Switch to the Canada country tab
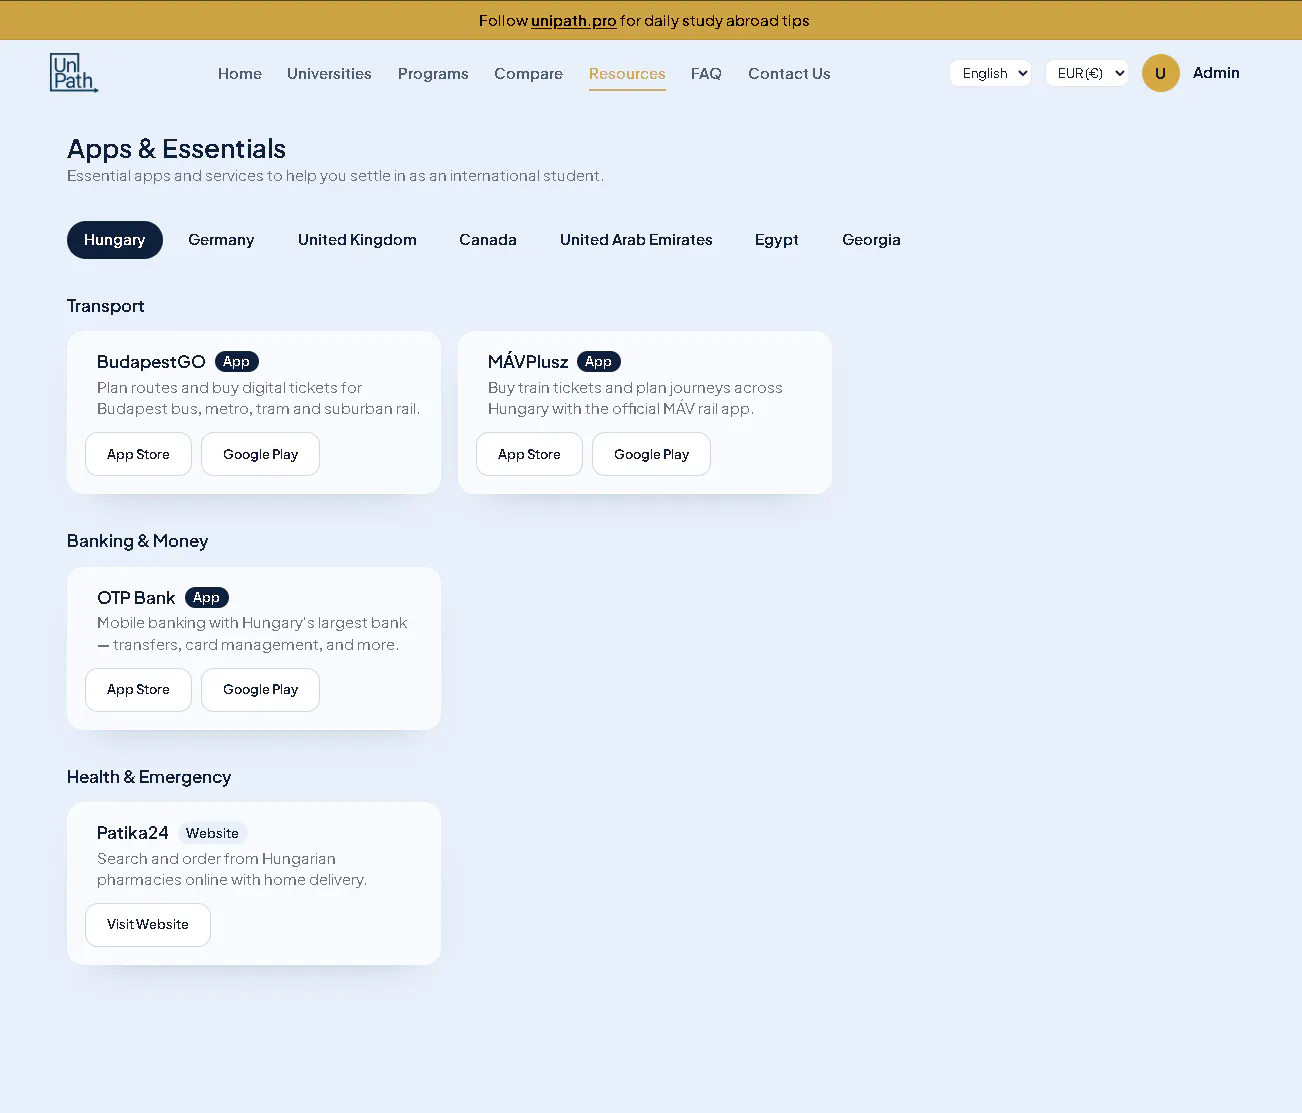The height and width of the screenshot is (1113, 1302). tap(488, 240)
